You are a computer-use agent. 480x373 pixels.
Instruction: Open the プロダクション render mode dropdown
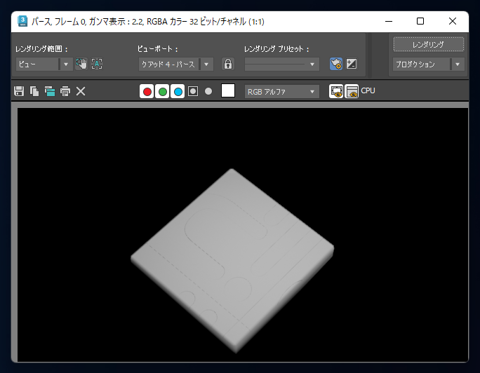(428, 64)
